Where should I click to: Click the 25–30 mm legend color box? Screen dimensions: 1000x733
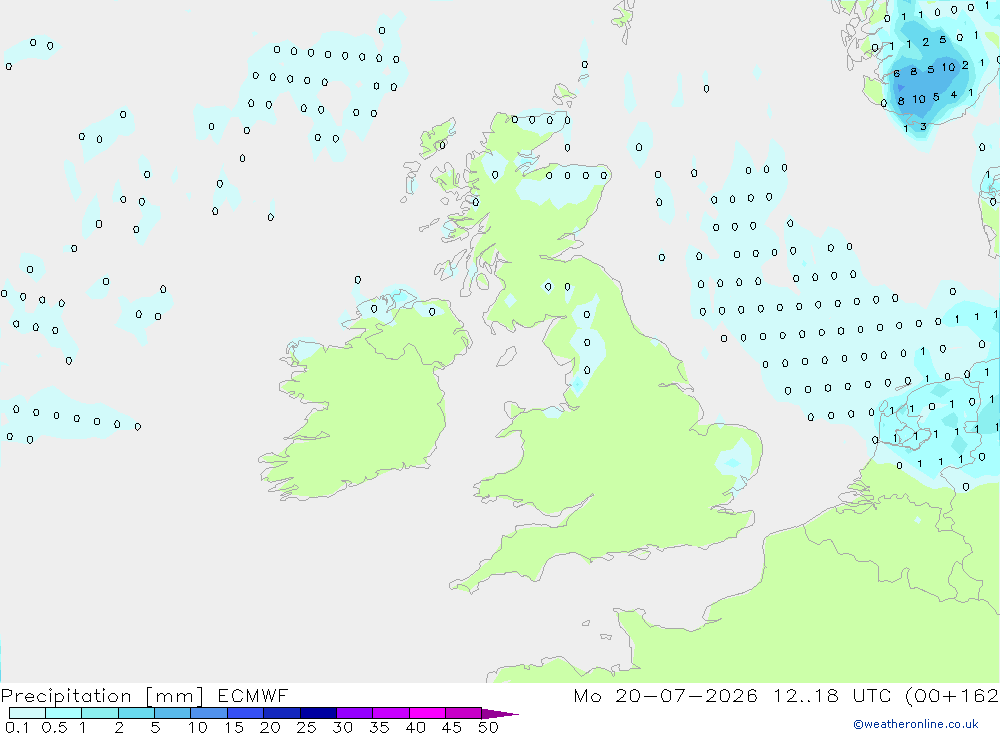tap(318, 713)
